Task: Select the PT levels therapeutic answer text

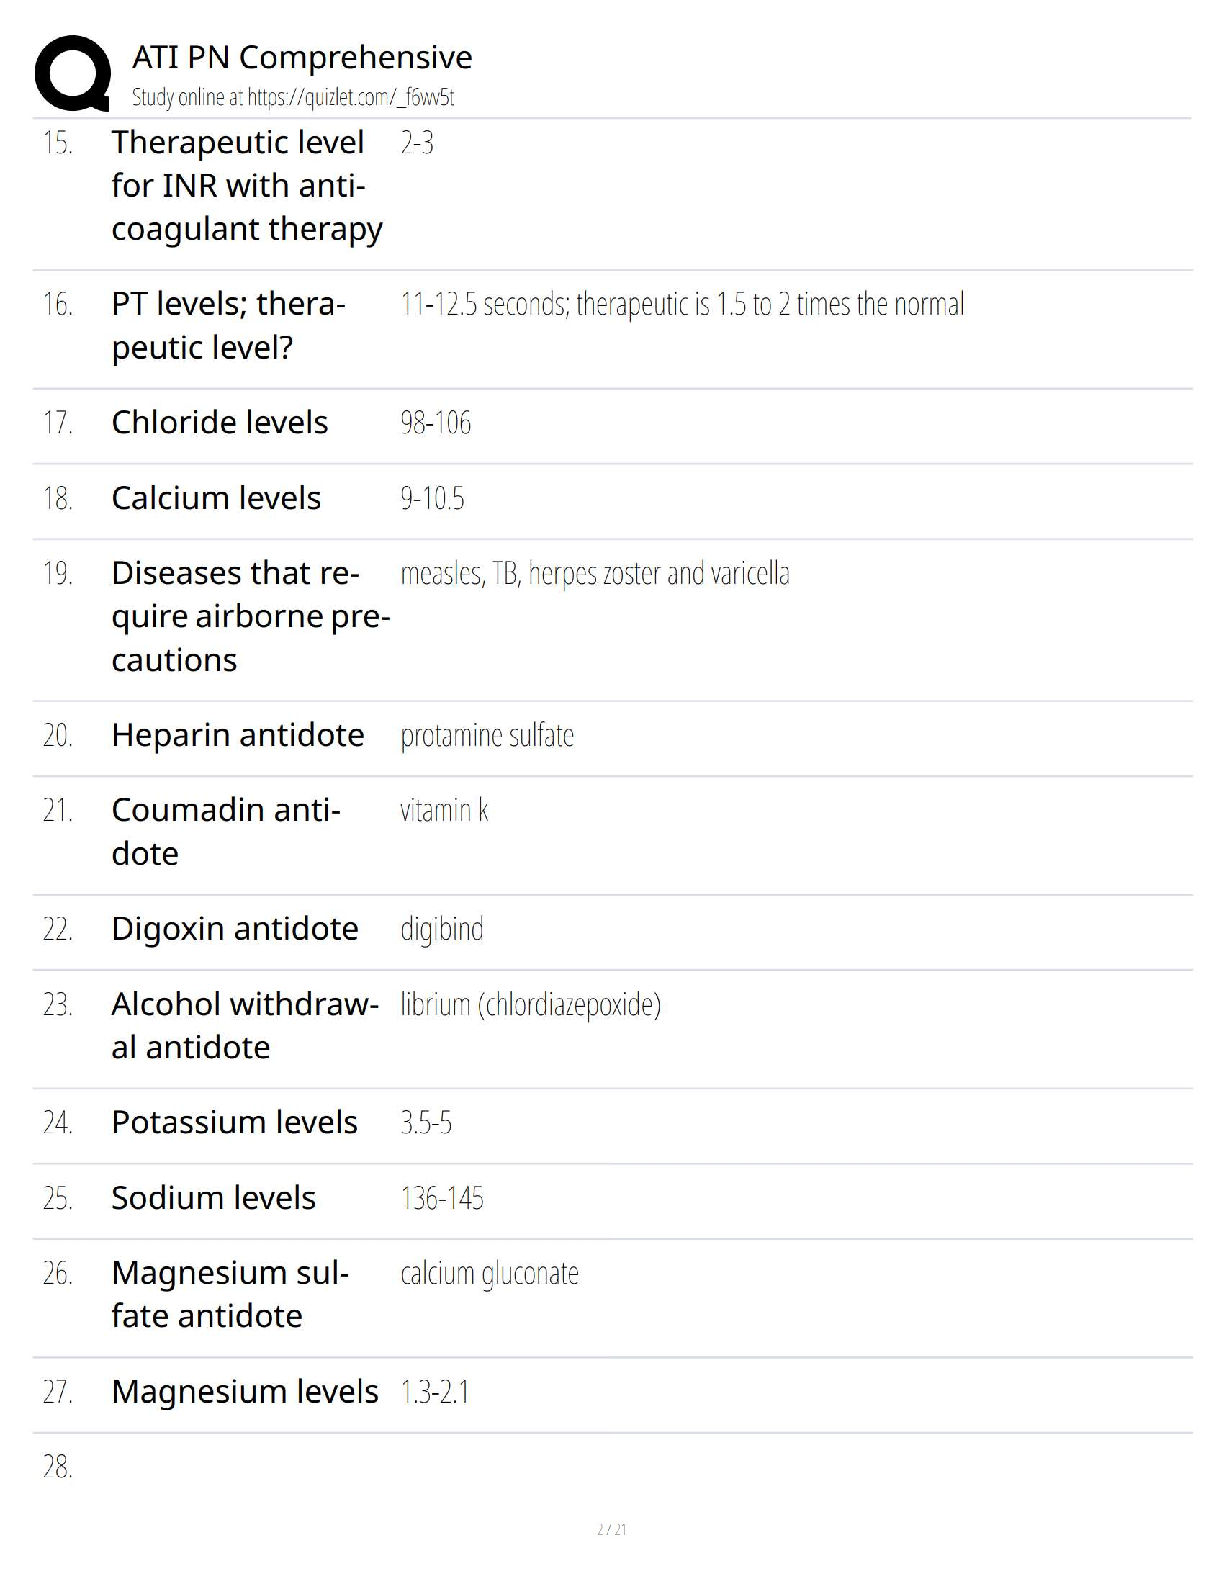Action: [x=682, y=304]
